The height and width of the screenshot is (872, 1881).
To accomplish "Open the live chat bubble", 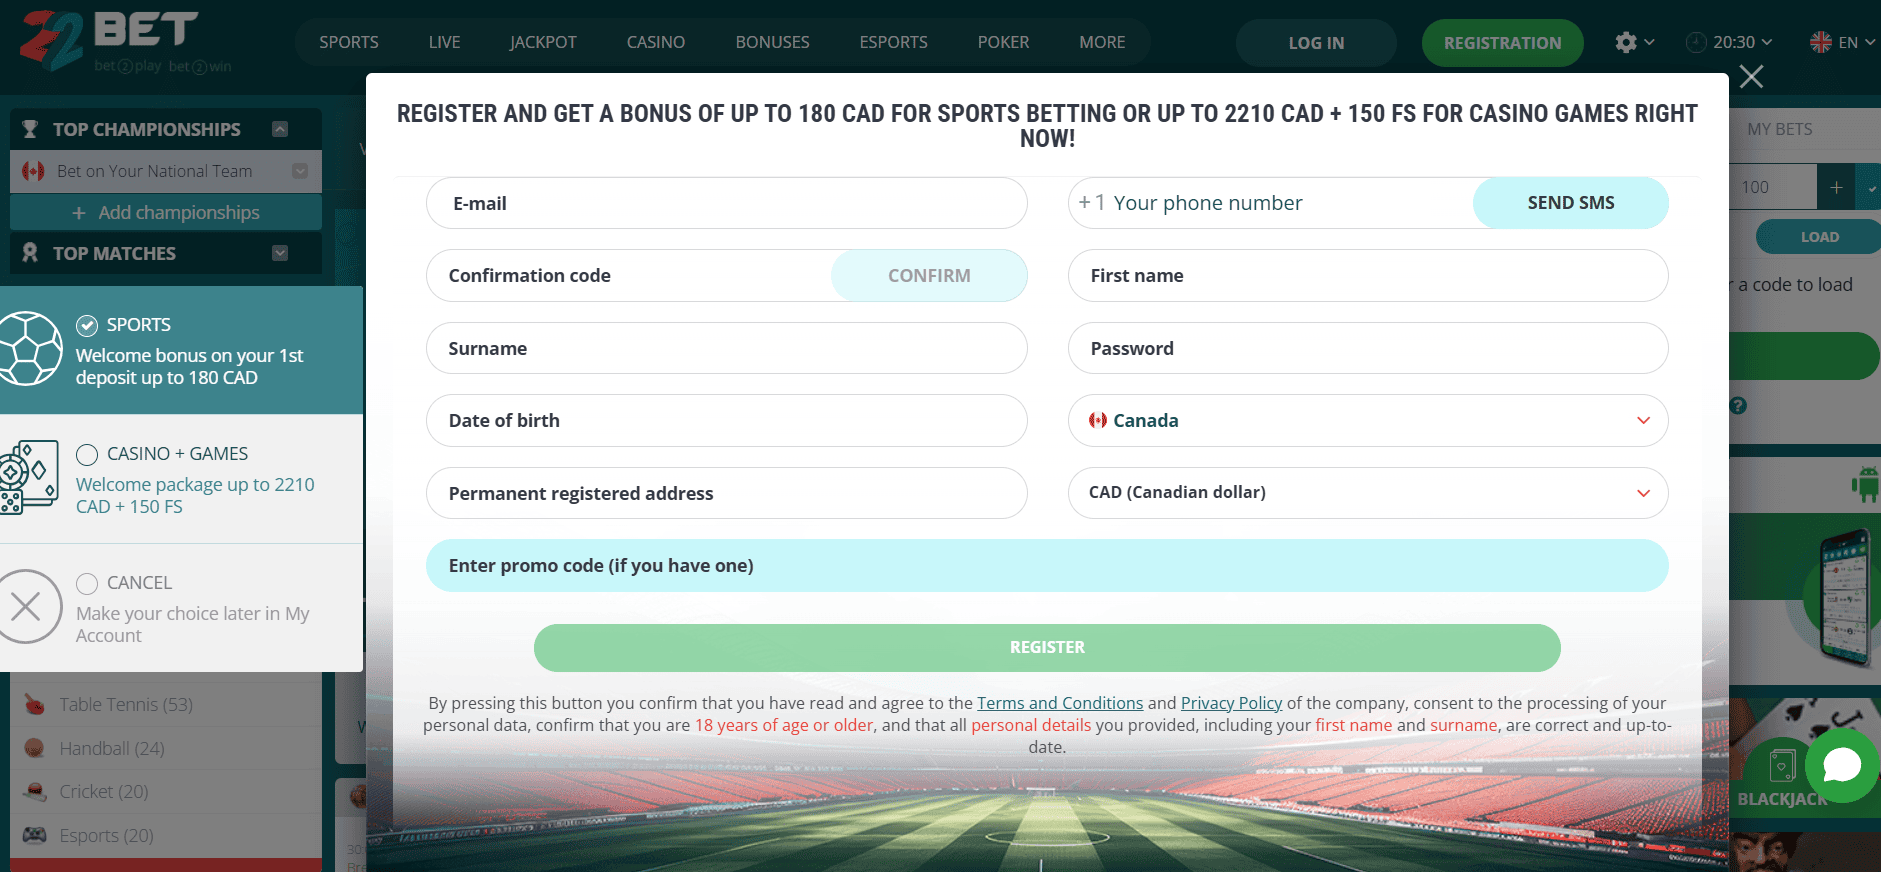I will coord(1841,765).
